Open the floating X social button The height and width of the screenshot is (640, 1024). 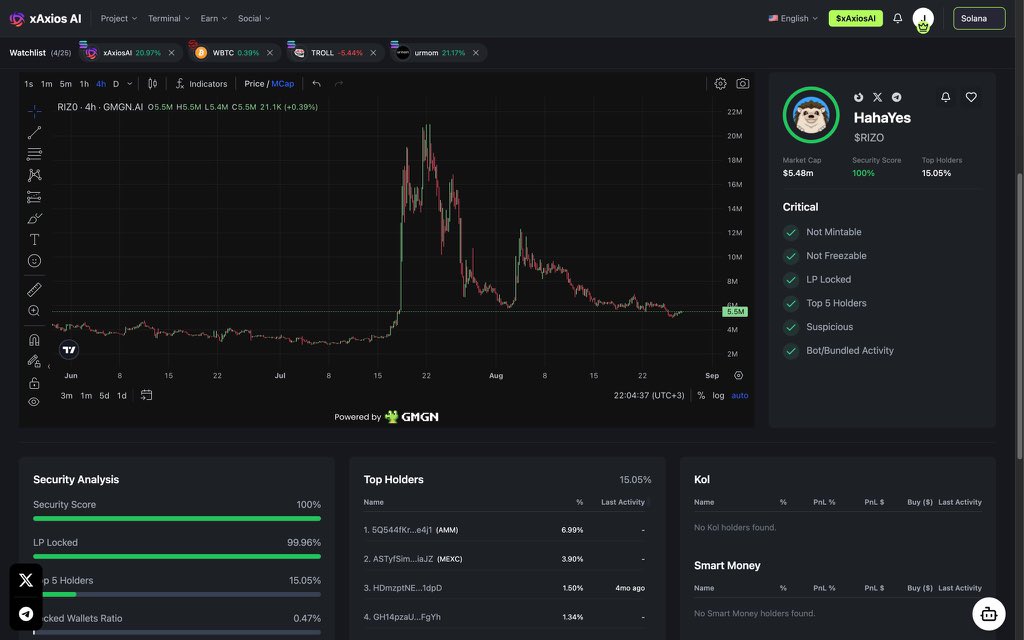pos(26,580)
